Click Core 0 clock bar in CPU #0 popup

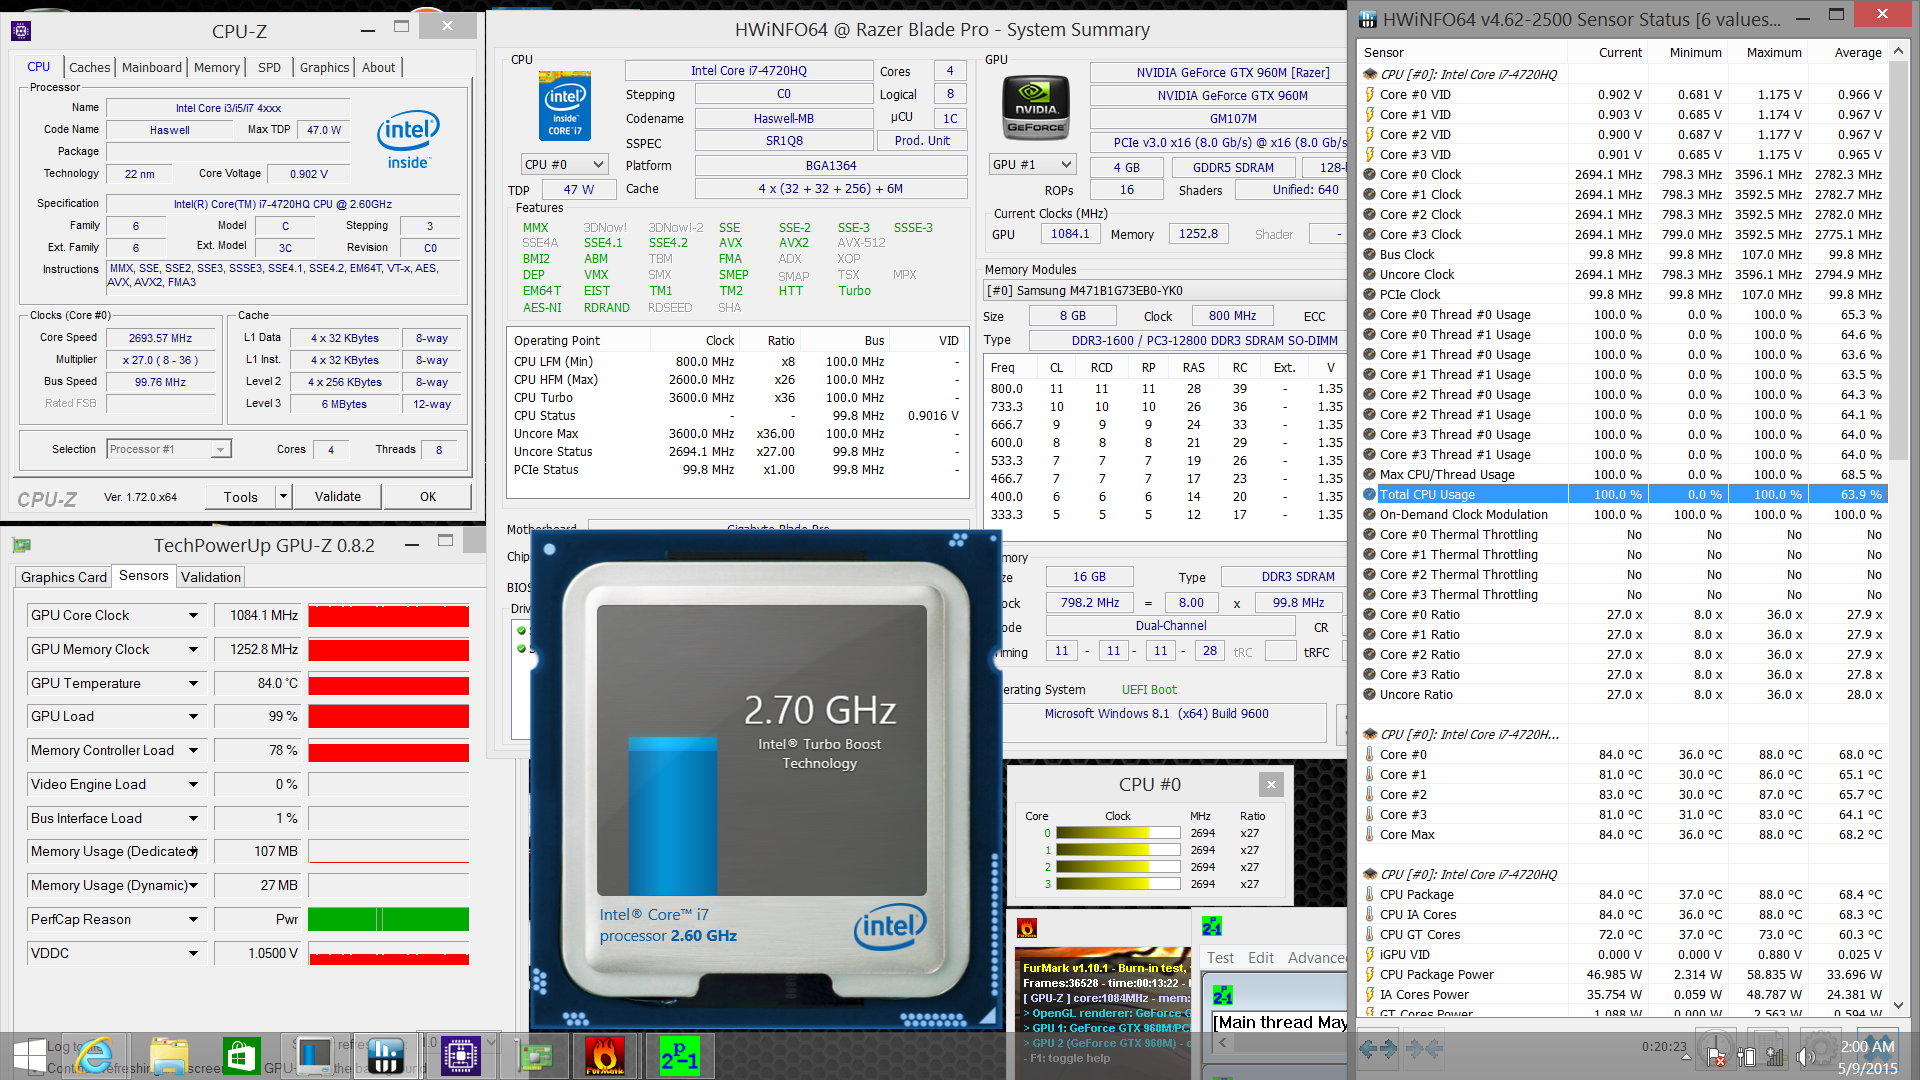(x=1118, y=833)
